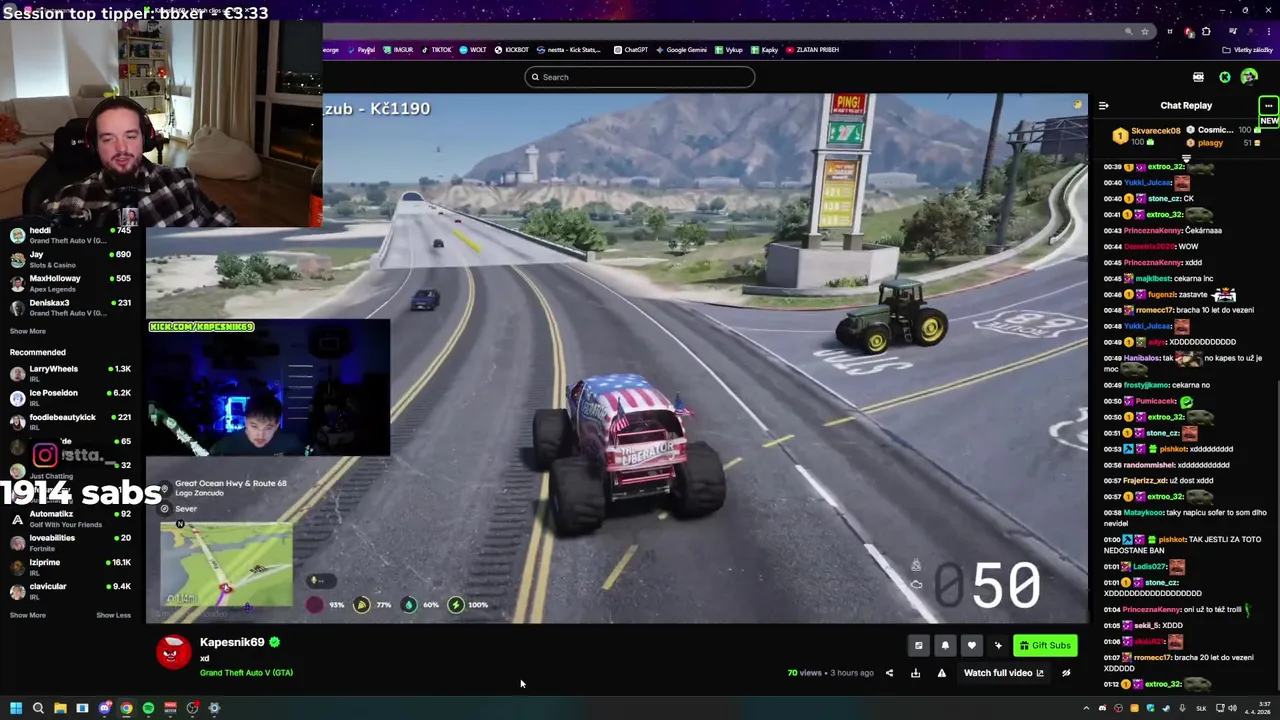Click the heart follow icon
1280x720 pixels.
pyautogui.click(x=971, y=646)
